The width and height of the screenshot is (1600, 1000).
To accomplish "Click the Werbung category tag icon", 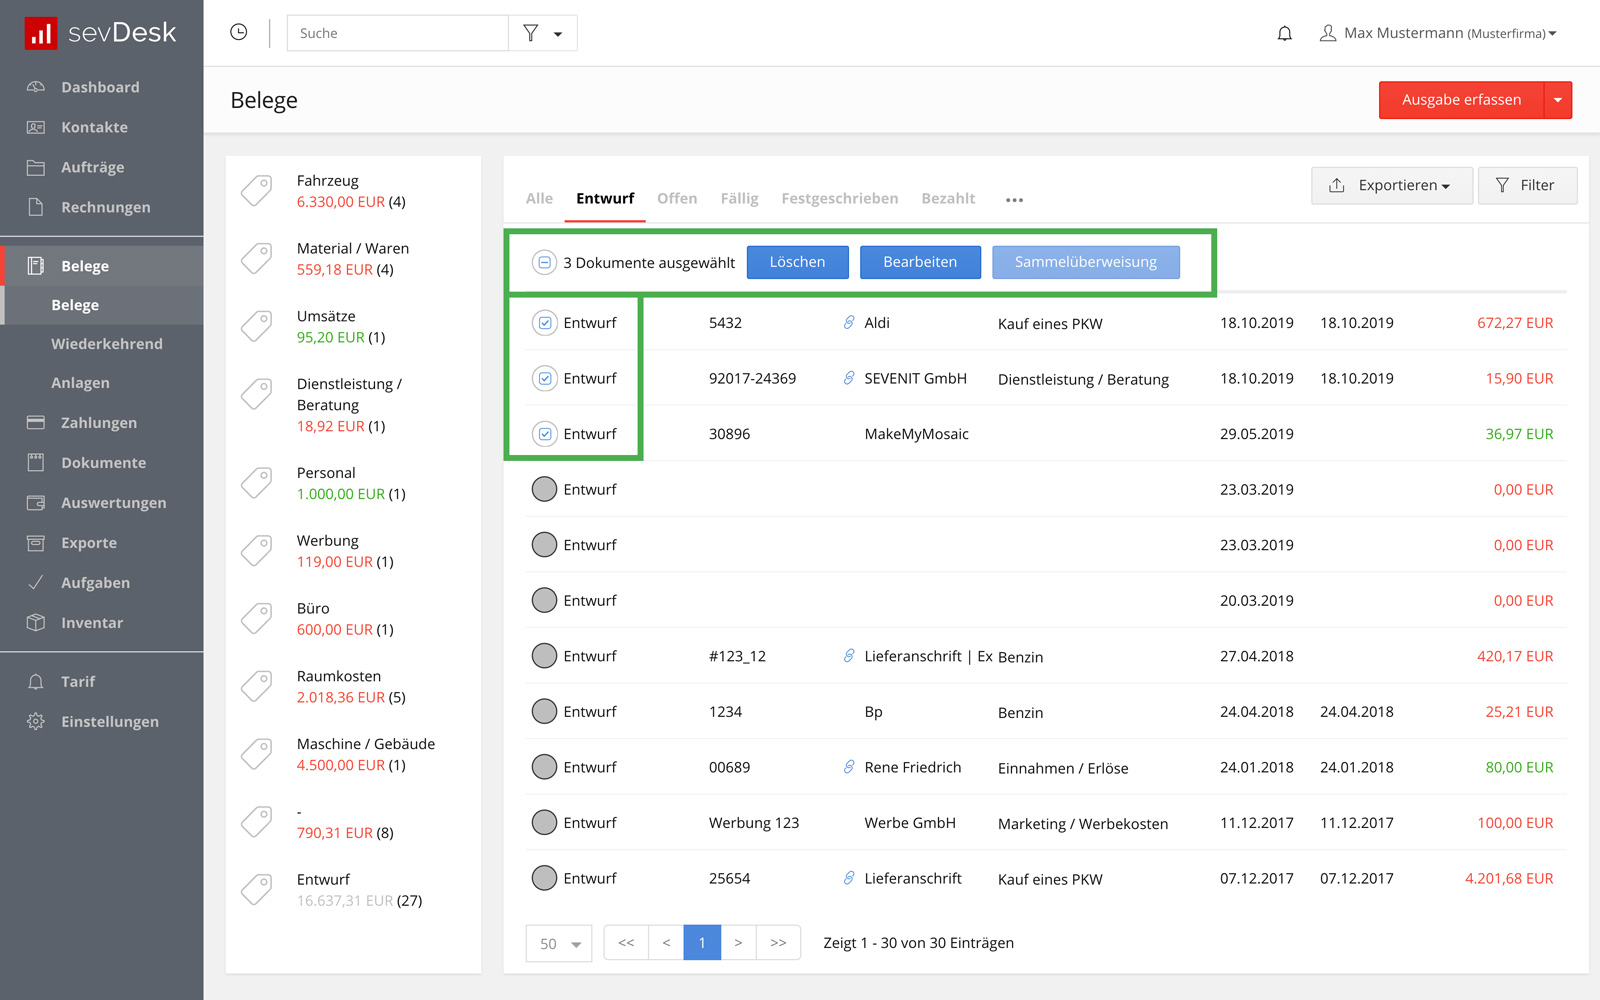I will (257, 552).
